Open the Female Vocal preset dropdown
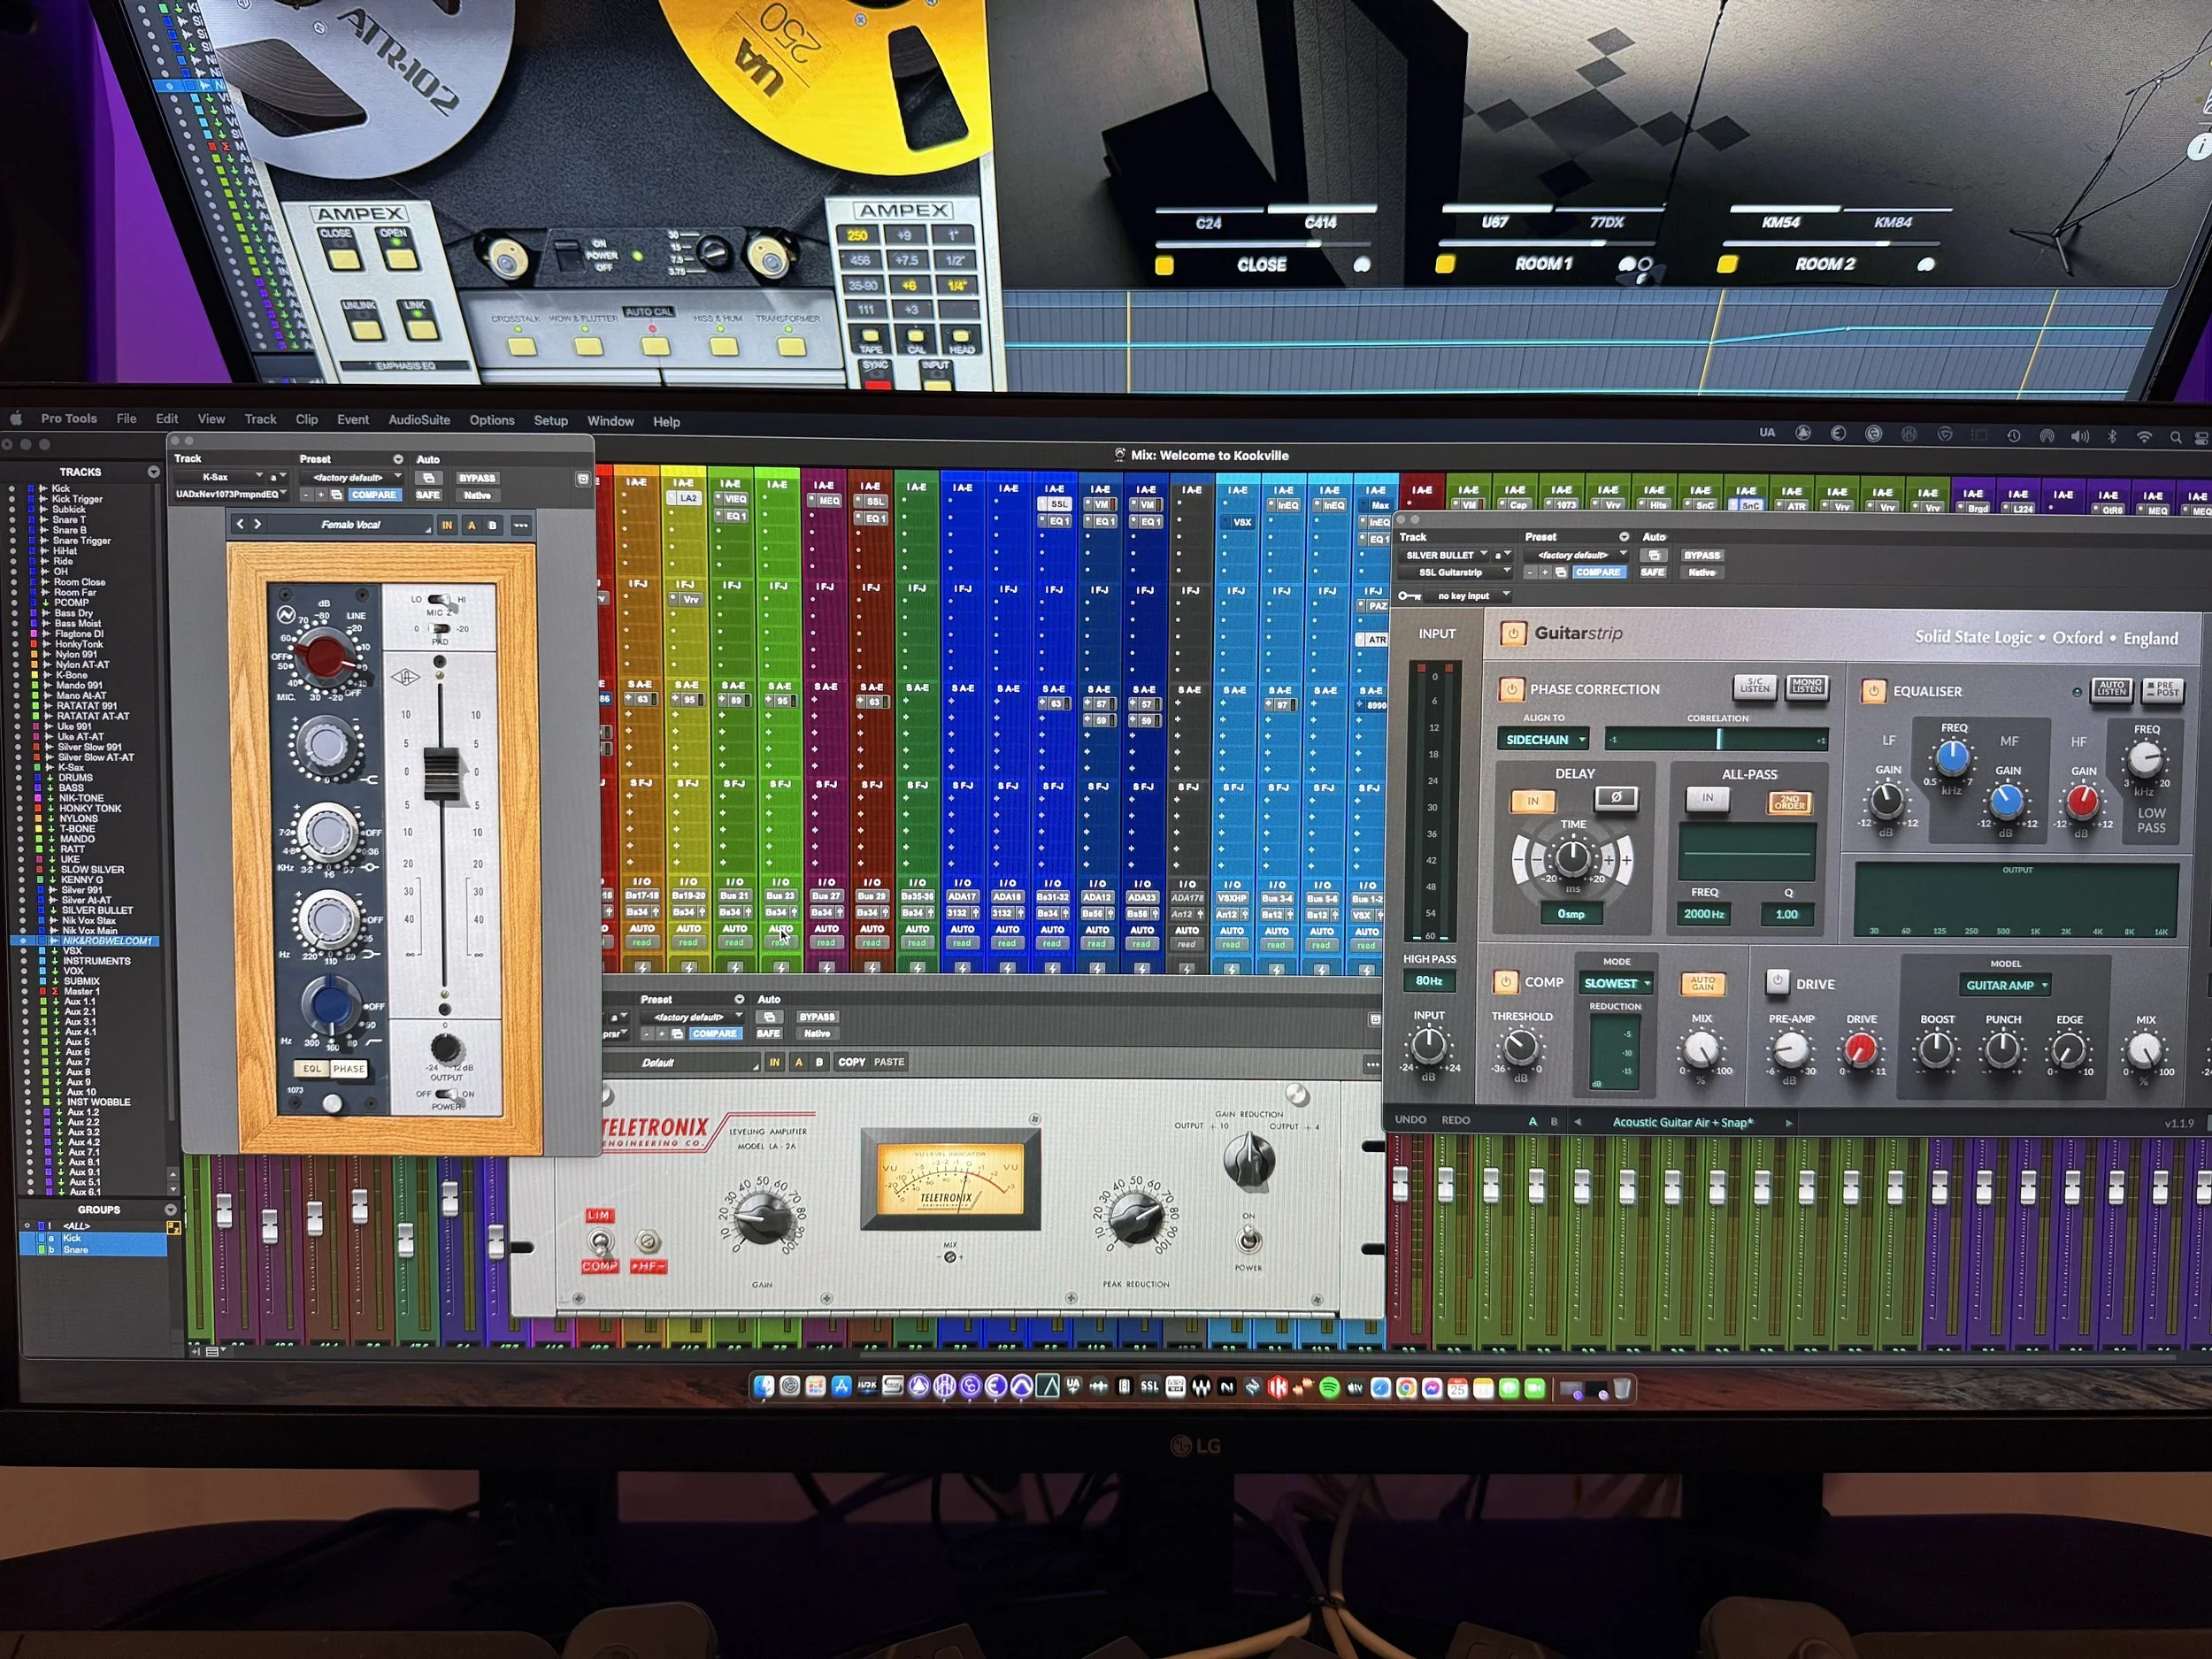Screen dimensions: 2212x1659 coord(352,524)
